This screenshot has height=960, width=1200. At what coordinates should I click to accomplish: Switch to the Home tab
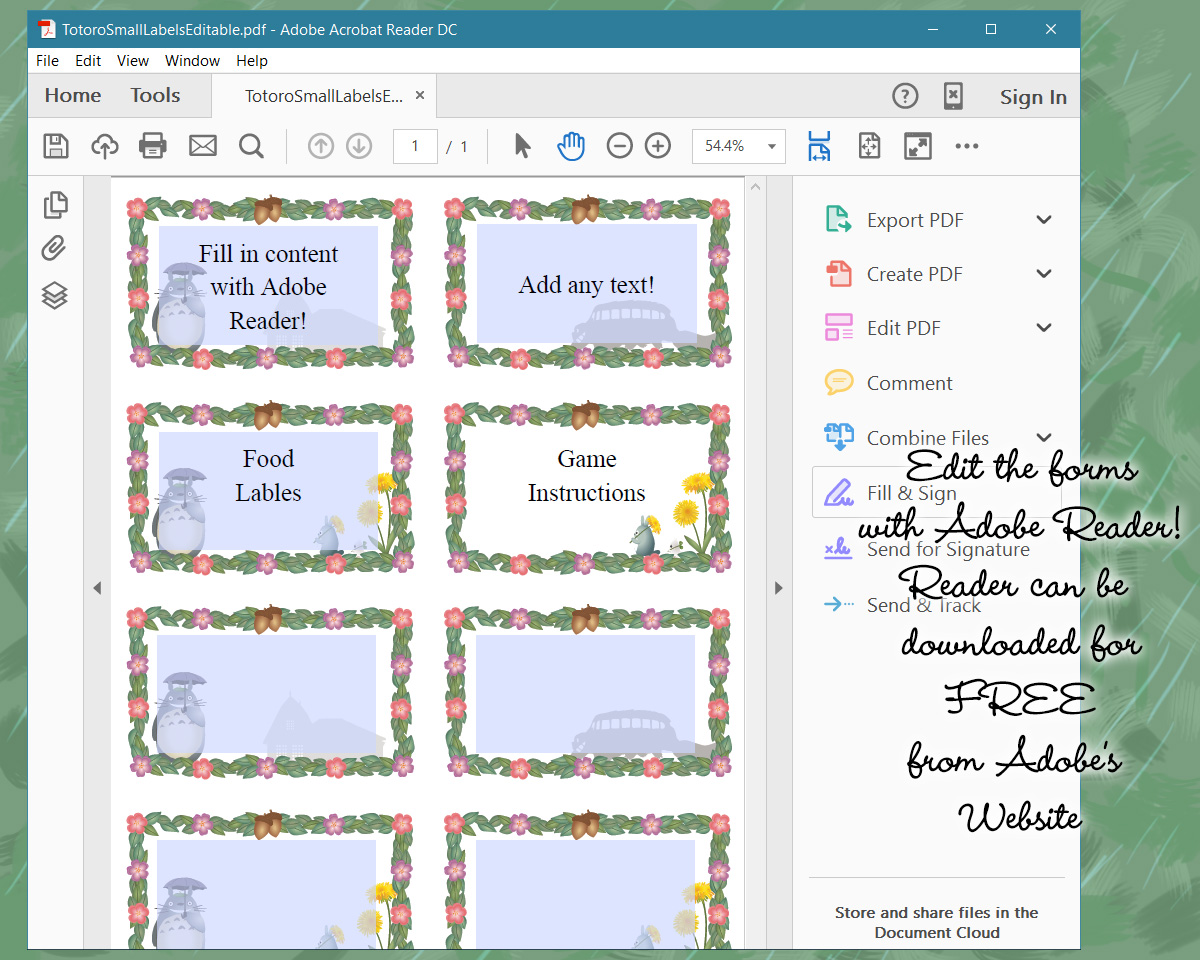tap(73, 96)
